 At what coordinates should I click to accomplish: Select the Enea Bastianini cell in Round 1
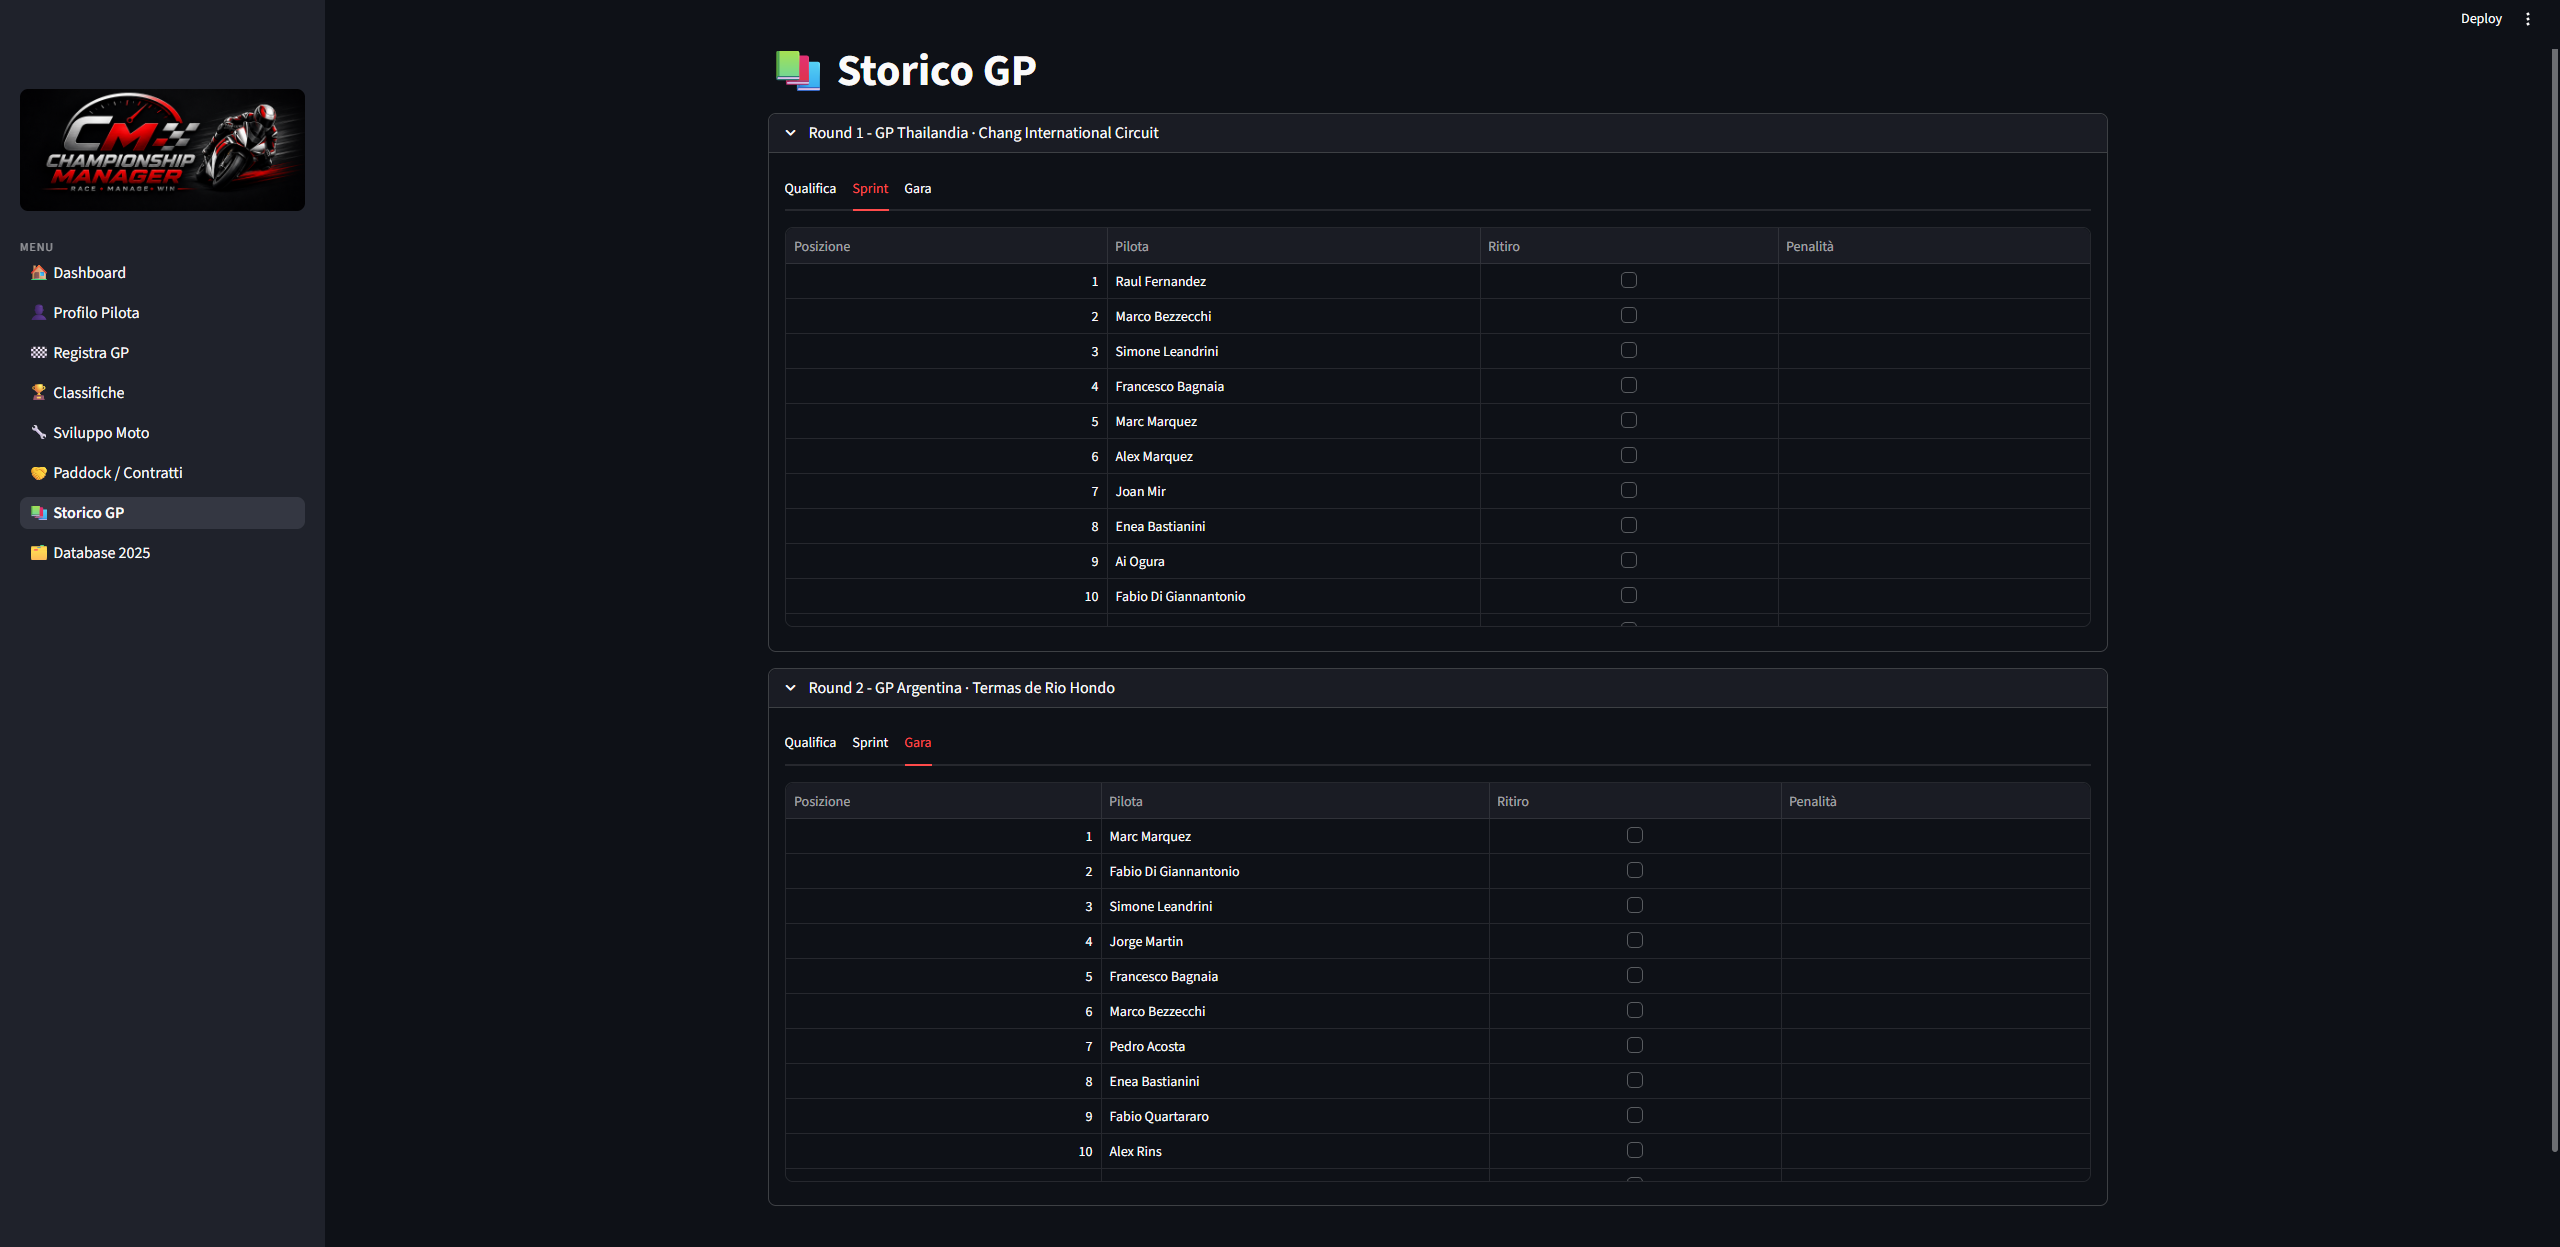[1294, 526]
